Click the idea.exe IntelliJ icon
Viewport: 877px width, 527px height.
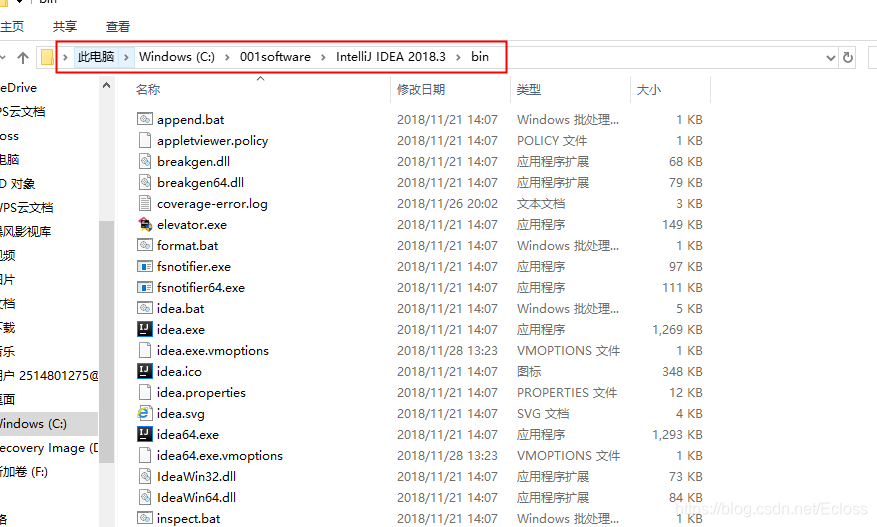point(145,329)
